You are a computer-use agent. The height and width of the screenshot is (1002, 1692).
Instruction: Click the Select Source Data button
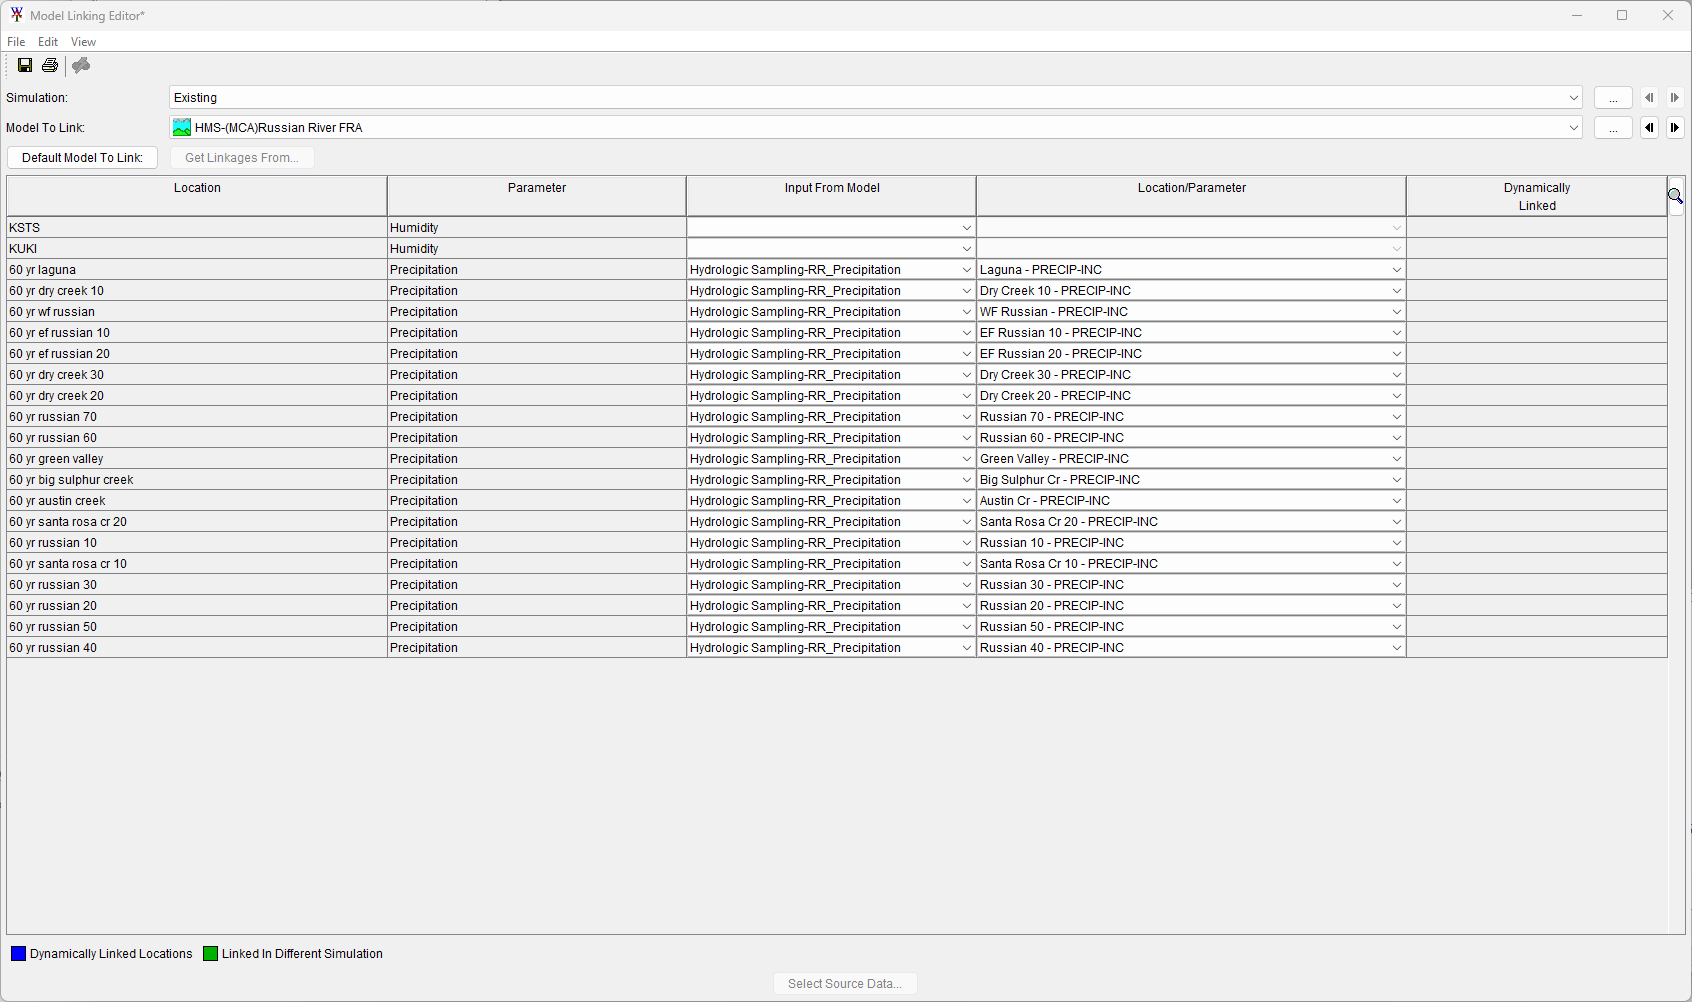point(844,984)
